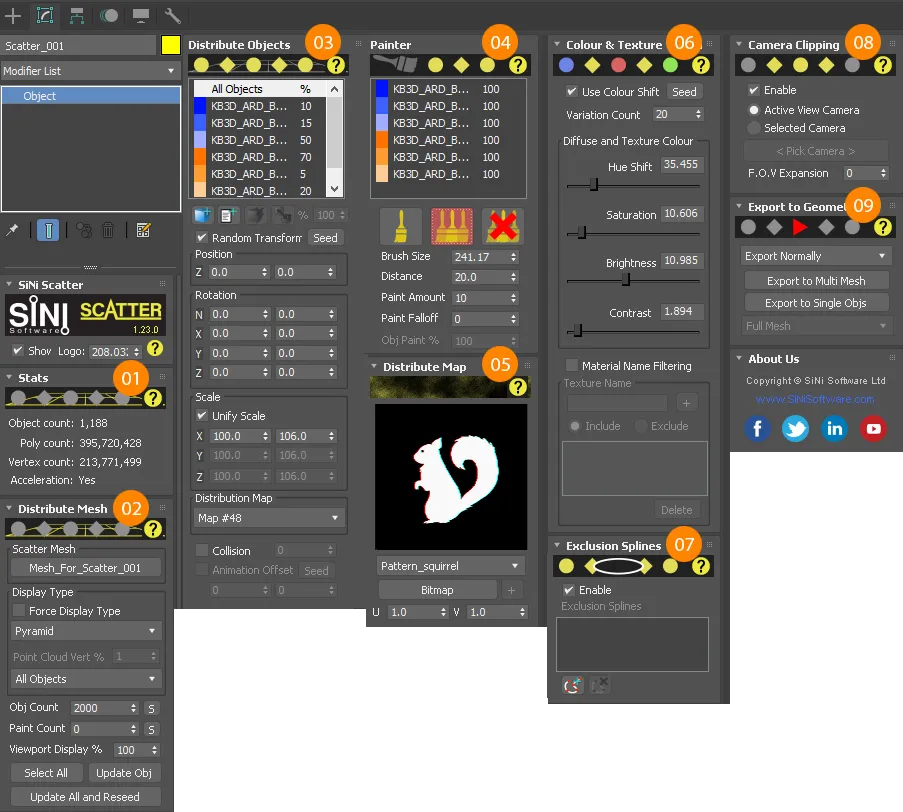Select the multi-brush paint tool

pyautogui.click(x=451, y=227)
